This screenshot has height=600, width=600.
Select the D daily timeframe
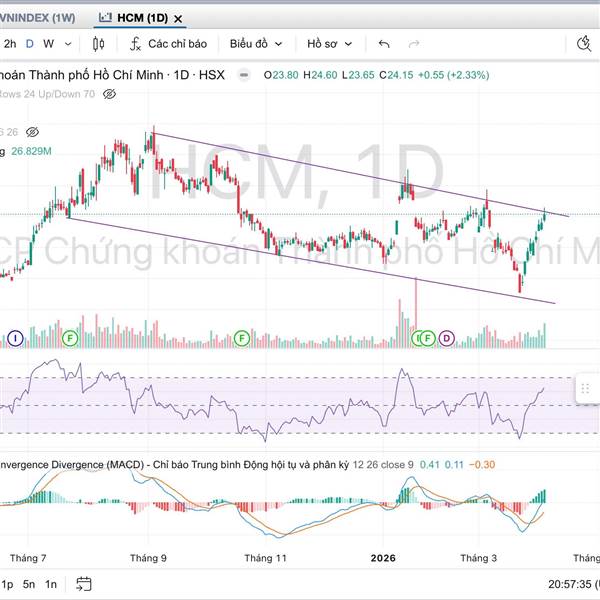point(30,44)
